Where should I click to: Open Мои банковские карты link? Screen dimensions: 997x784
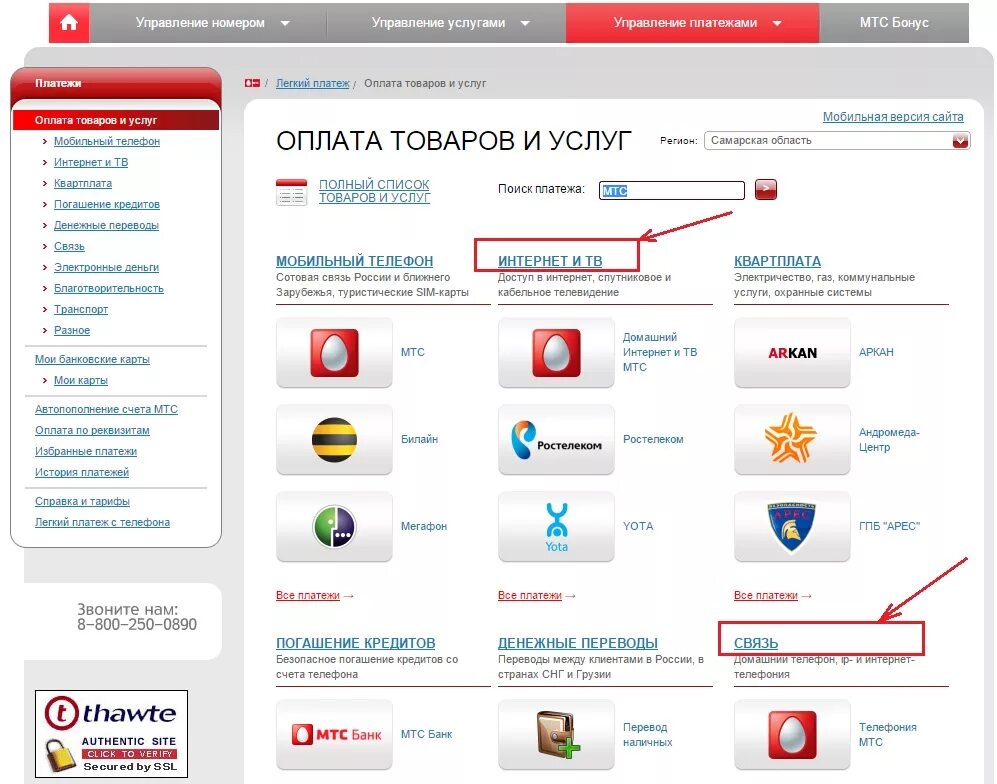tap(92, 359)
